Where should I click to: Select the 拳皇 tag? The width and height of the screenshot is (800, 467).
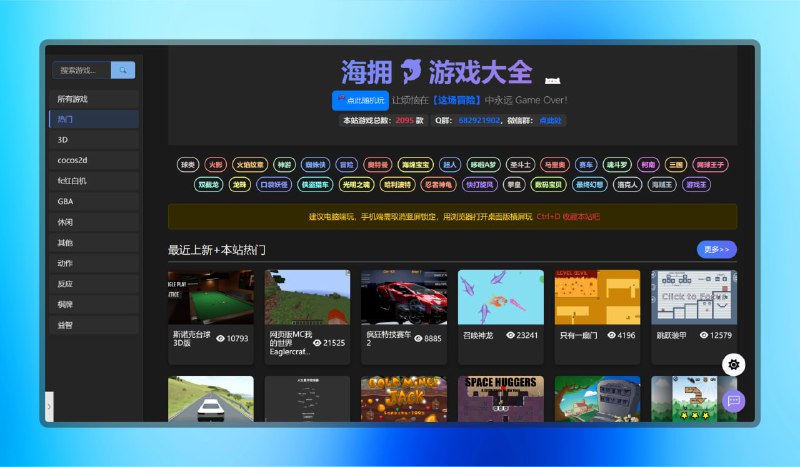pos(514,185)
